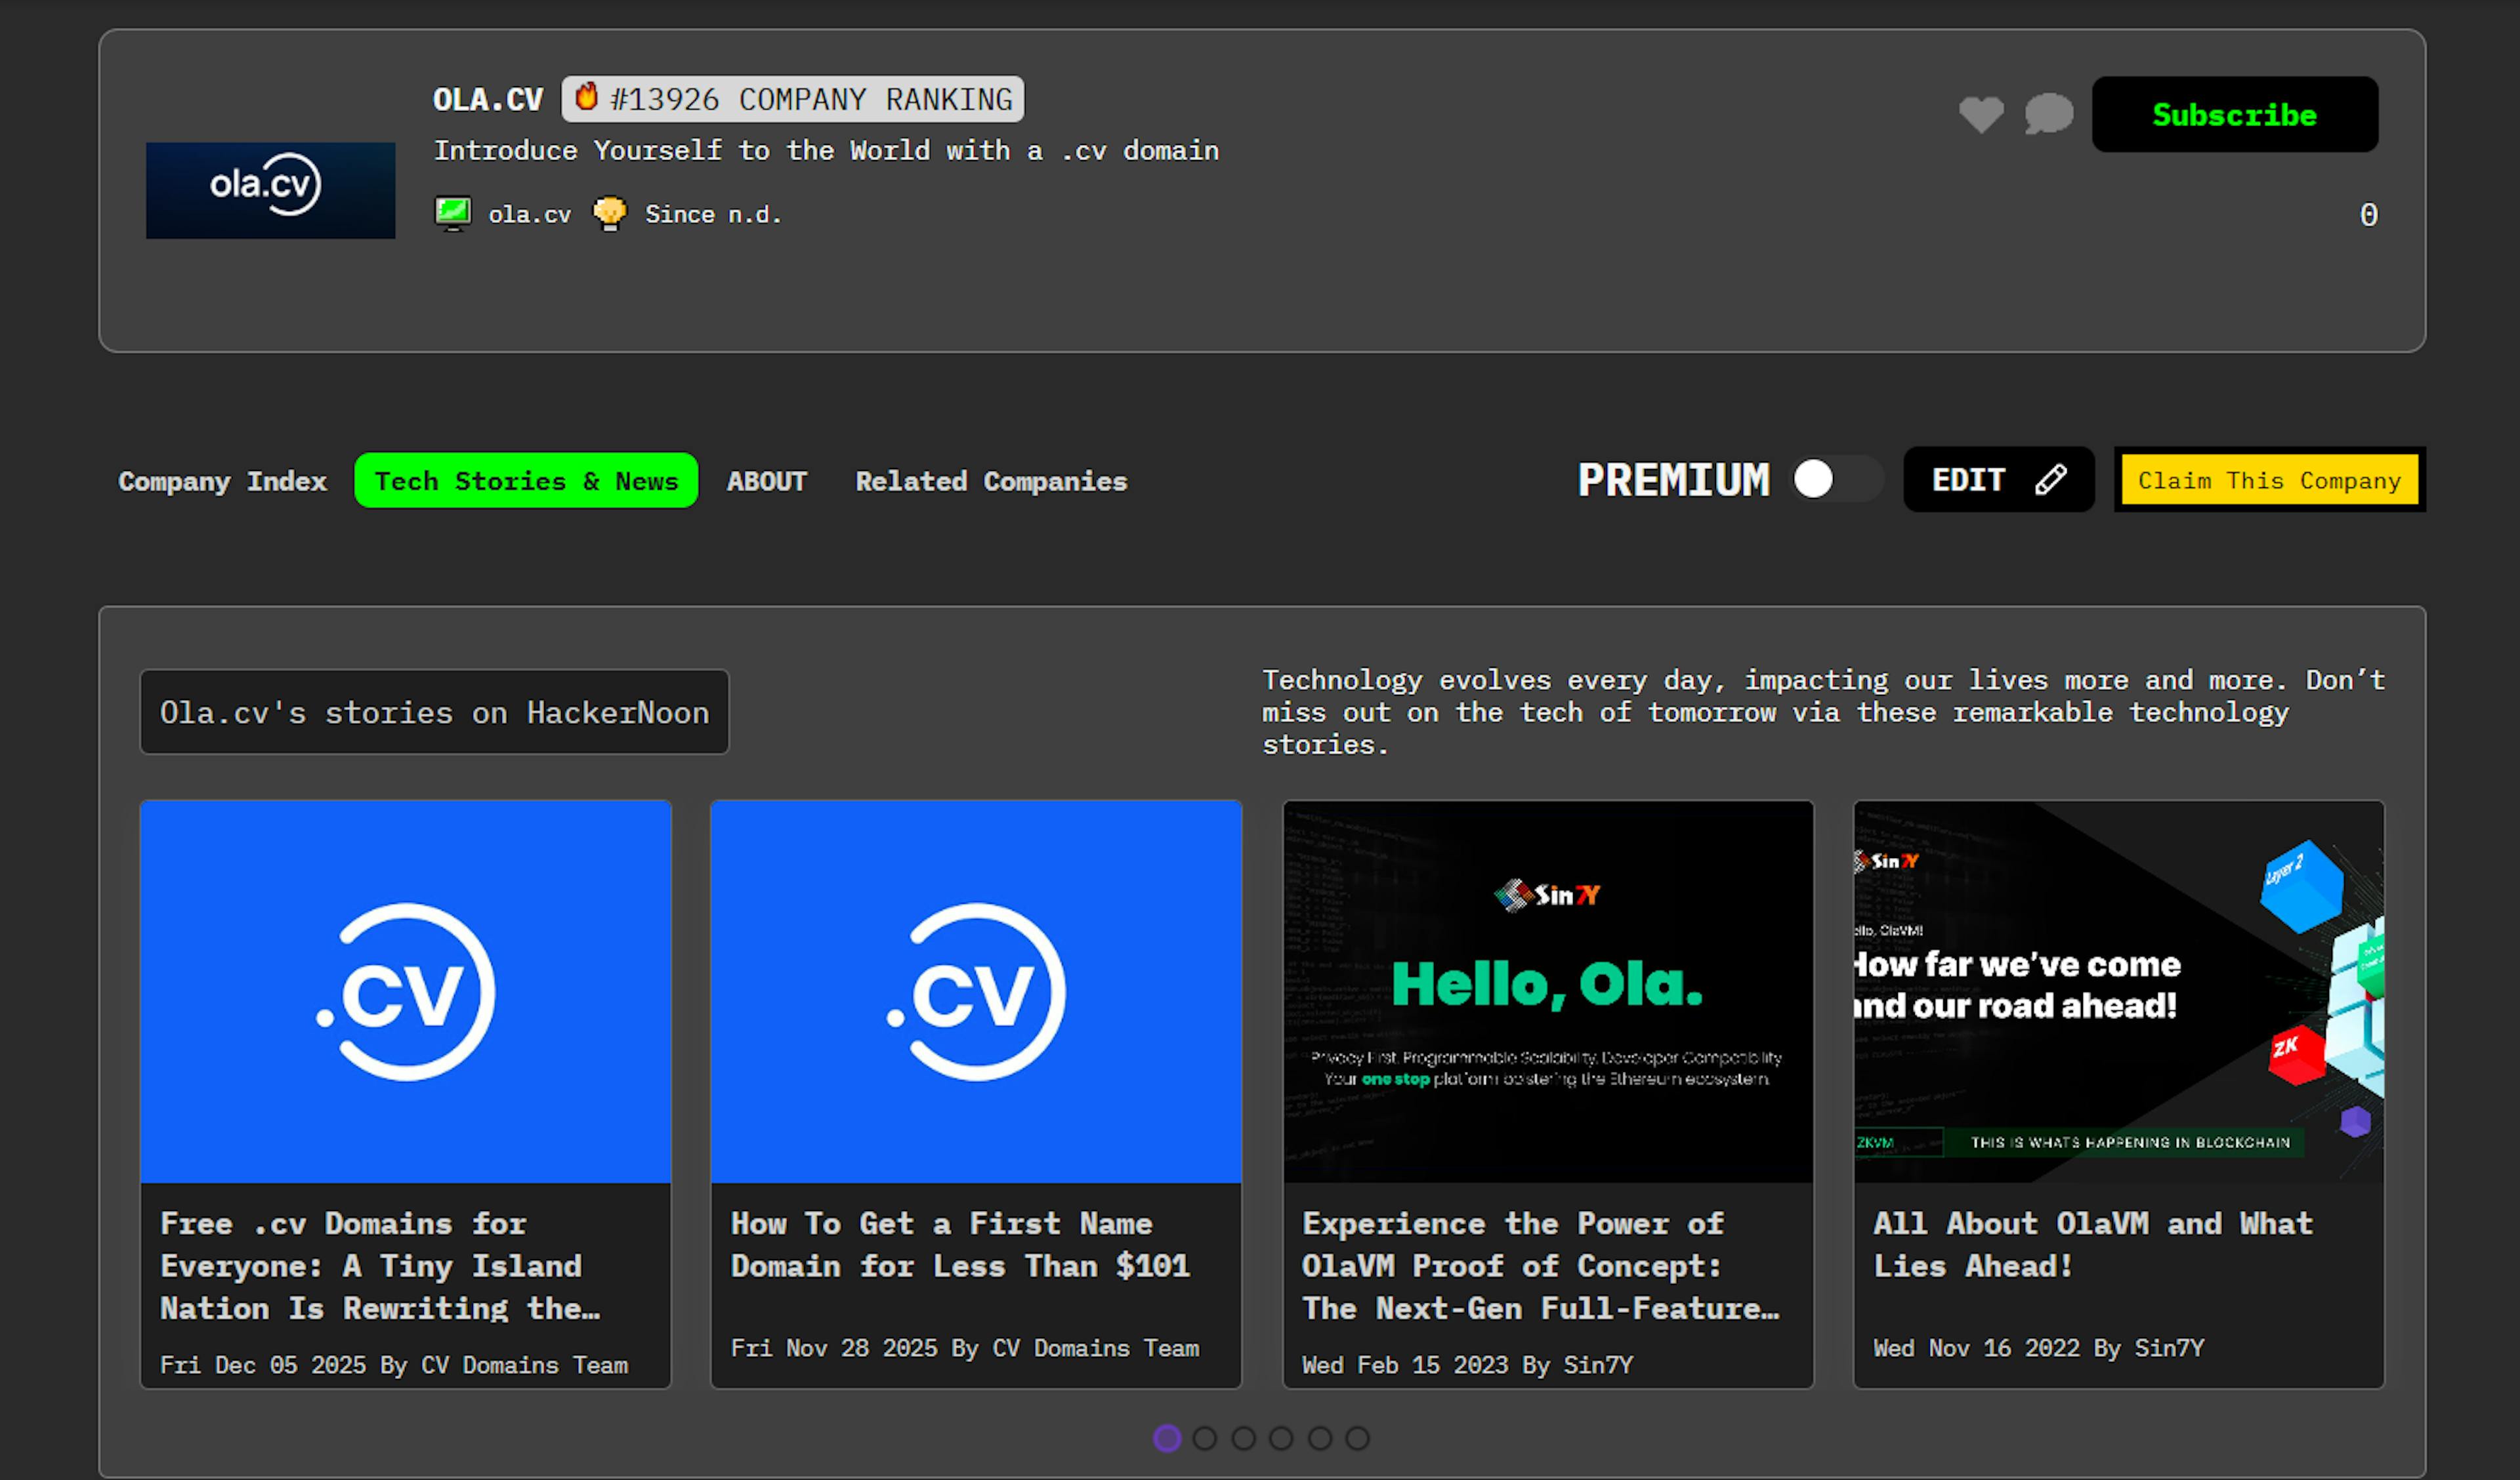Expand the #13926 COMPANY RANKING badge
This screenshot has width=2520, height=1480.
[791, 98]
